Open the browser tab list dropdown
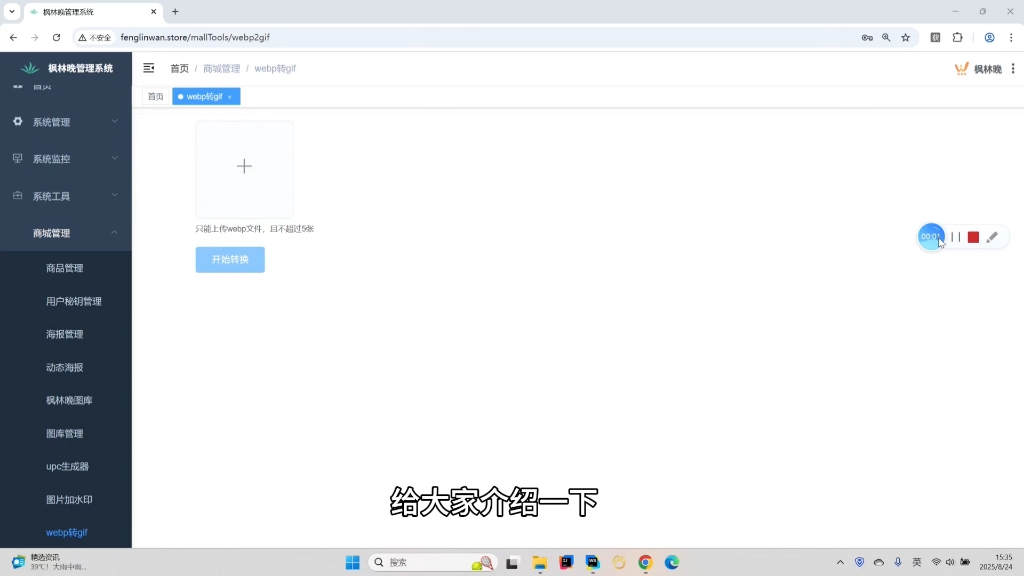Viewport: 1024px width, 576px height. click(x=12, y=11)
